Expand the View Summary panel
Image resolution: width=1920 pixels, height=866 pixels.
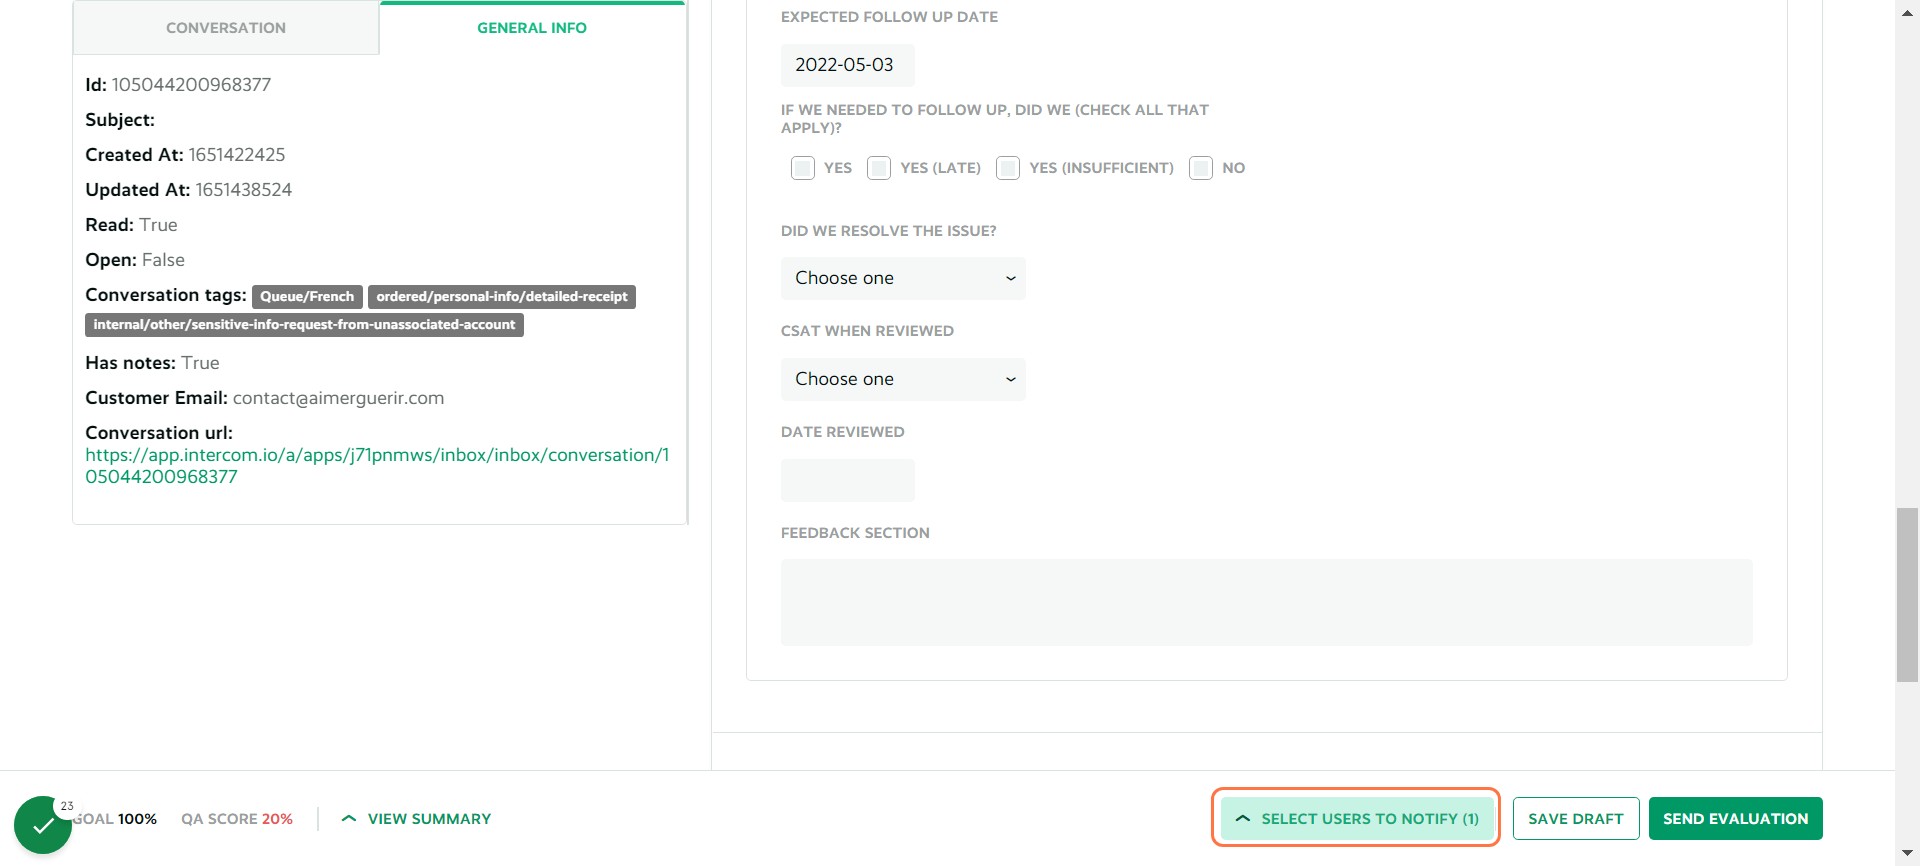click(416, 818)
